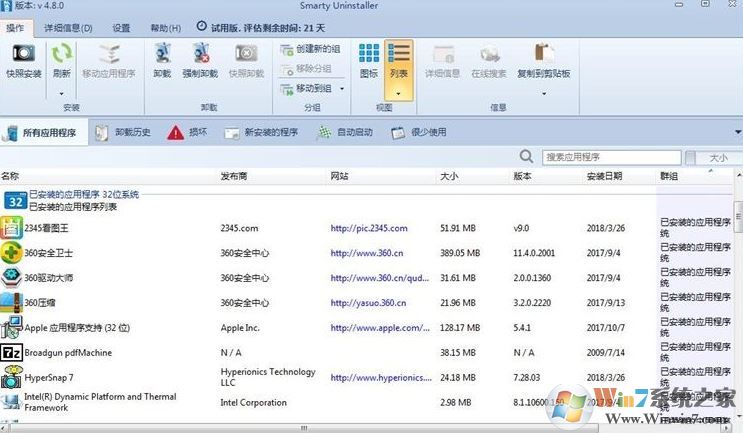Image resolution: width=743 pixels, height=433 pixels.
Task: Switch to 图标 icon view
Action: [369, 61]
